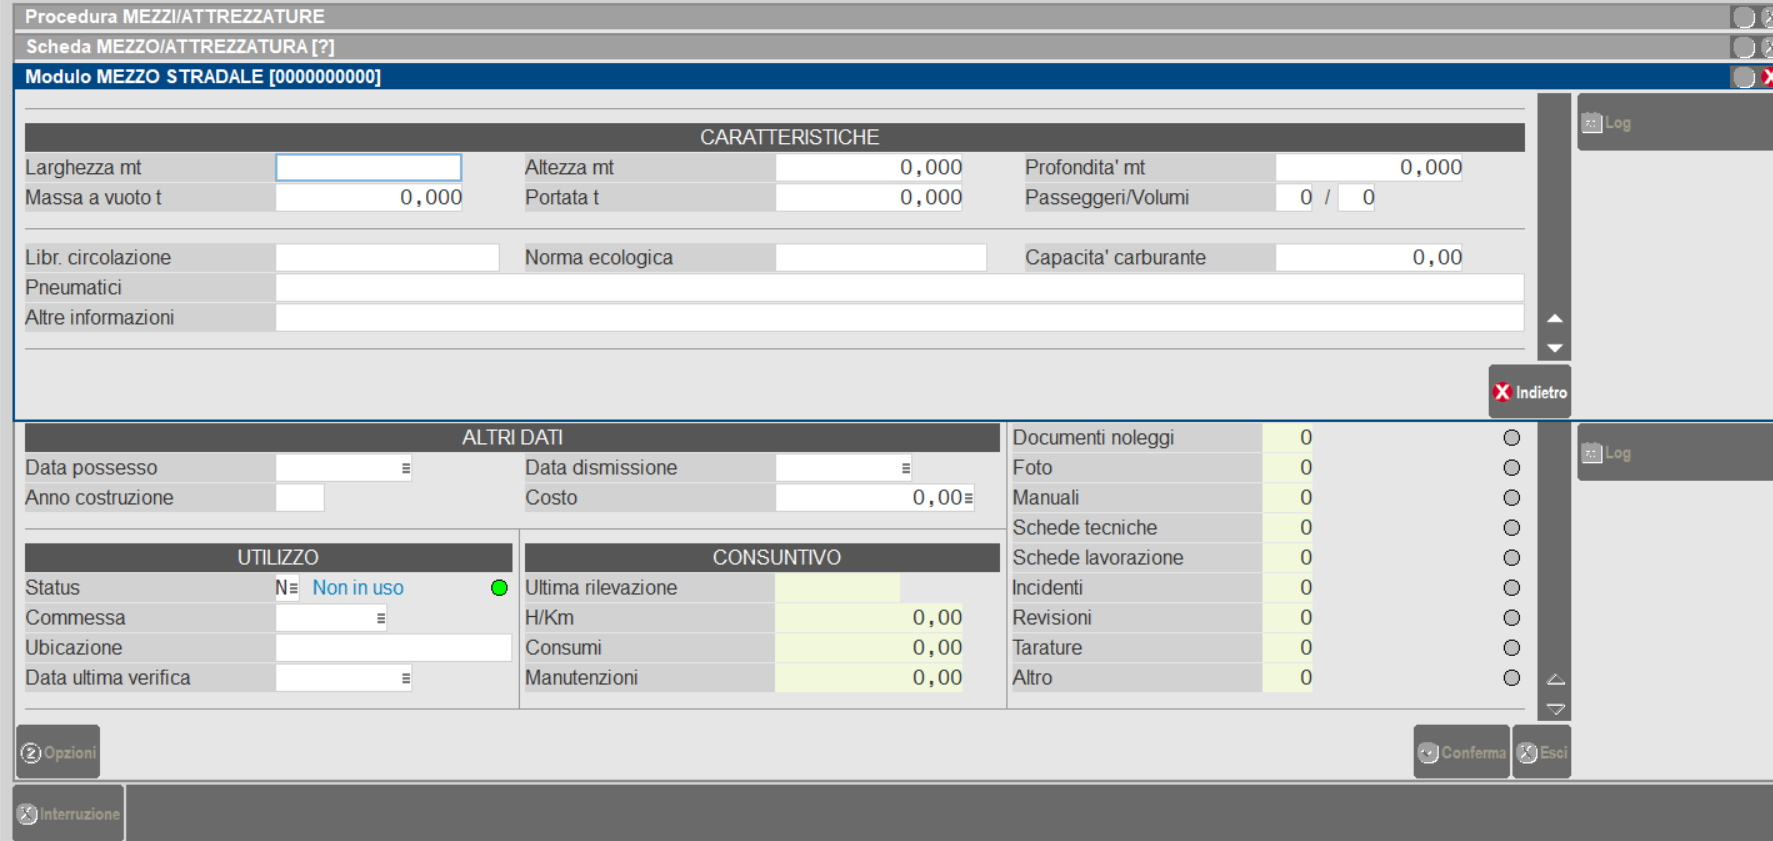
Task: Open the Opzioni button
Action: click(x=58, y=752)
